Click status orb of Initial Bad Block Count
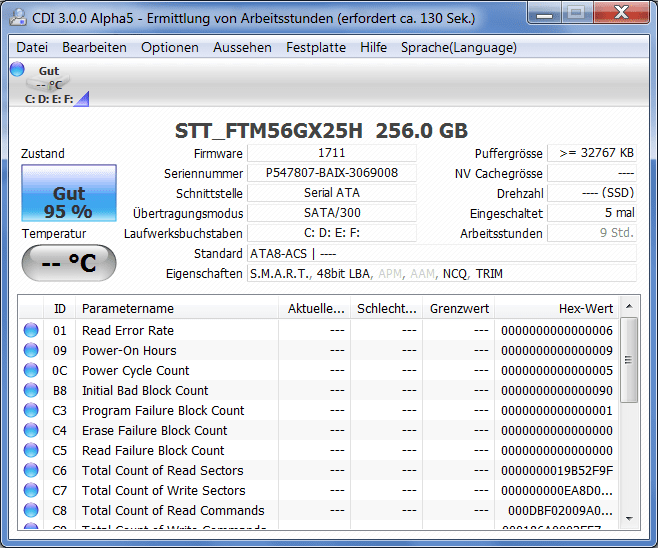 pos(31,390)
